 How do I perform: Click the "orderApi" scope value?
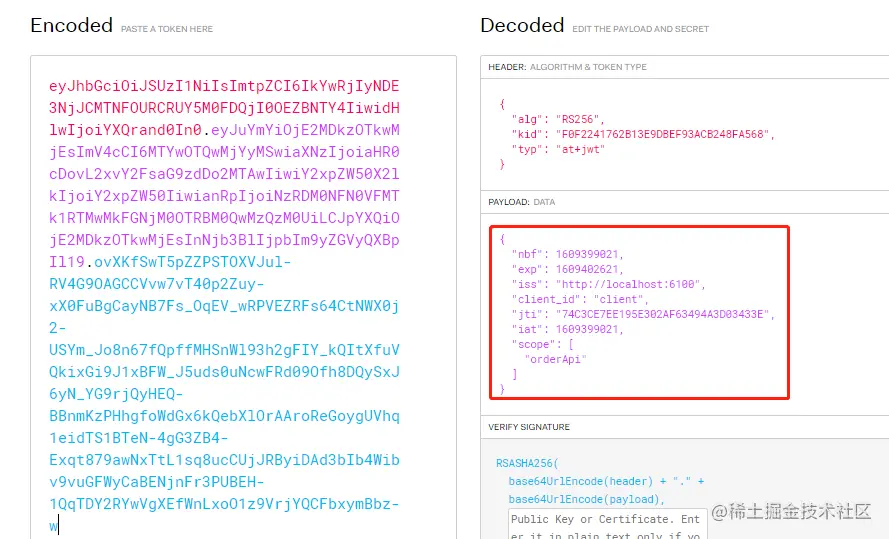(555, 359)
